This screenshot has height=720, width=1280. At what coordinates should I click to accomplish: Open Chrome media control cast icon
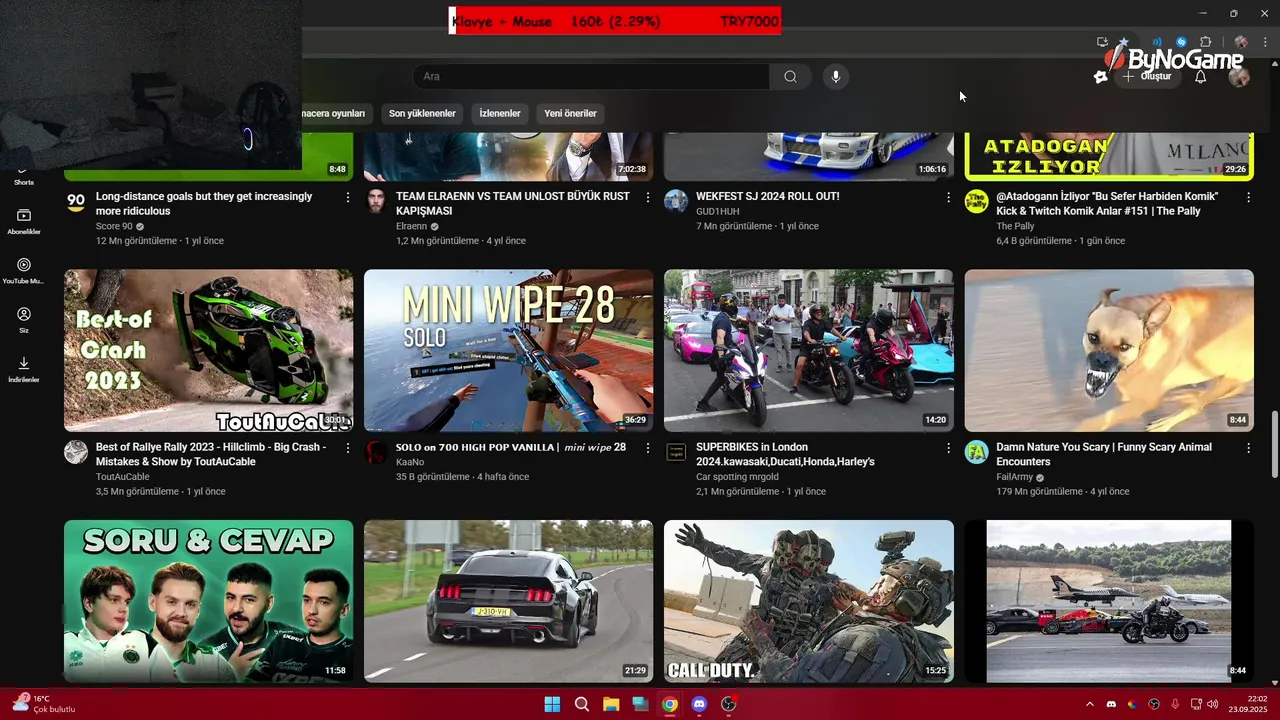1157,42
